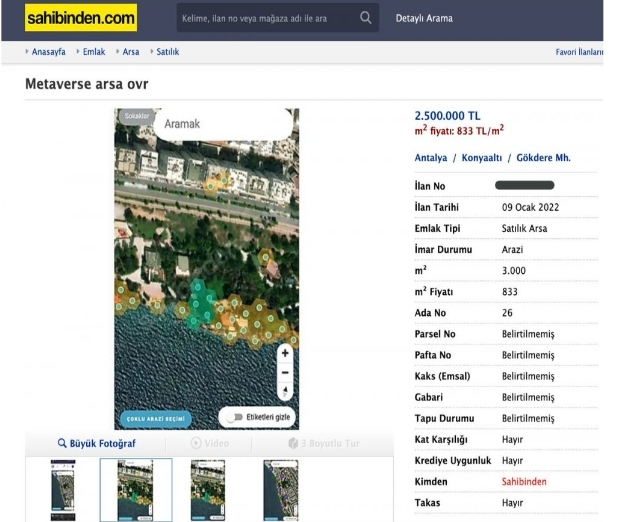The image size is (617, 522).
Task: Type in the site search field
Action: pos(265,18)
